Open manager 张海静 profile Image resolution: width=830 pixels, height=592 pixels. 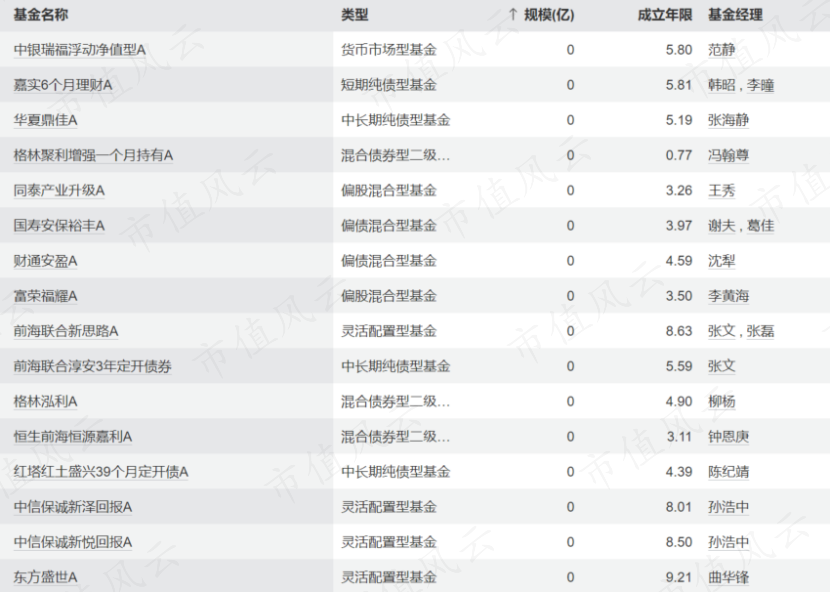728,120
